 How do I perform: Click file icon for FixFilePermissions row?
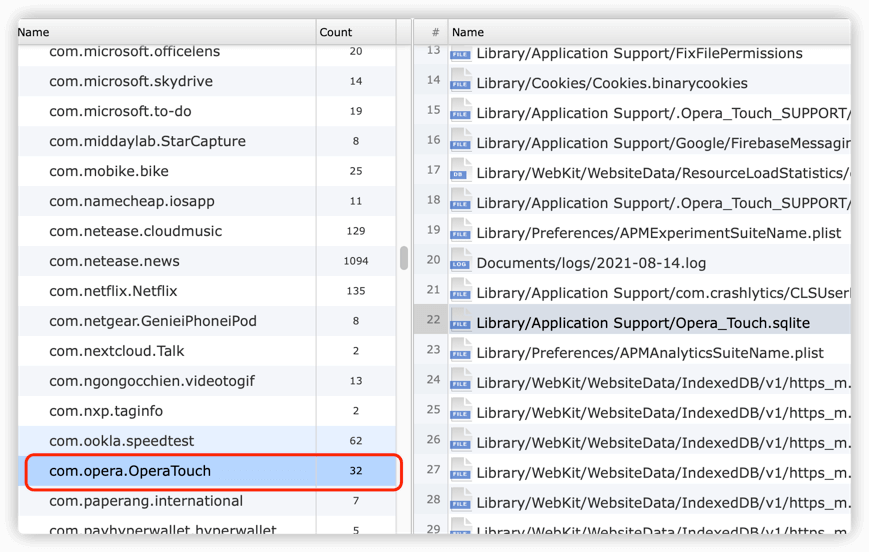point(460,52)
